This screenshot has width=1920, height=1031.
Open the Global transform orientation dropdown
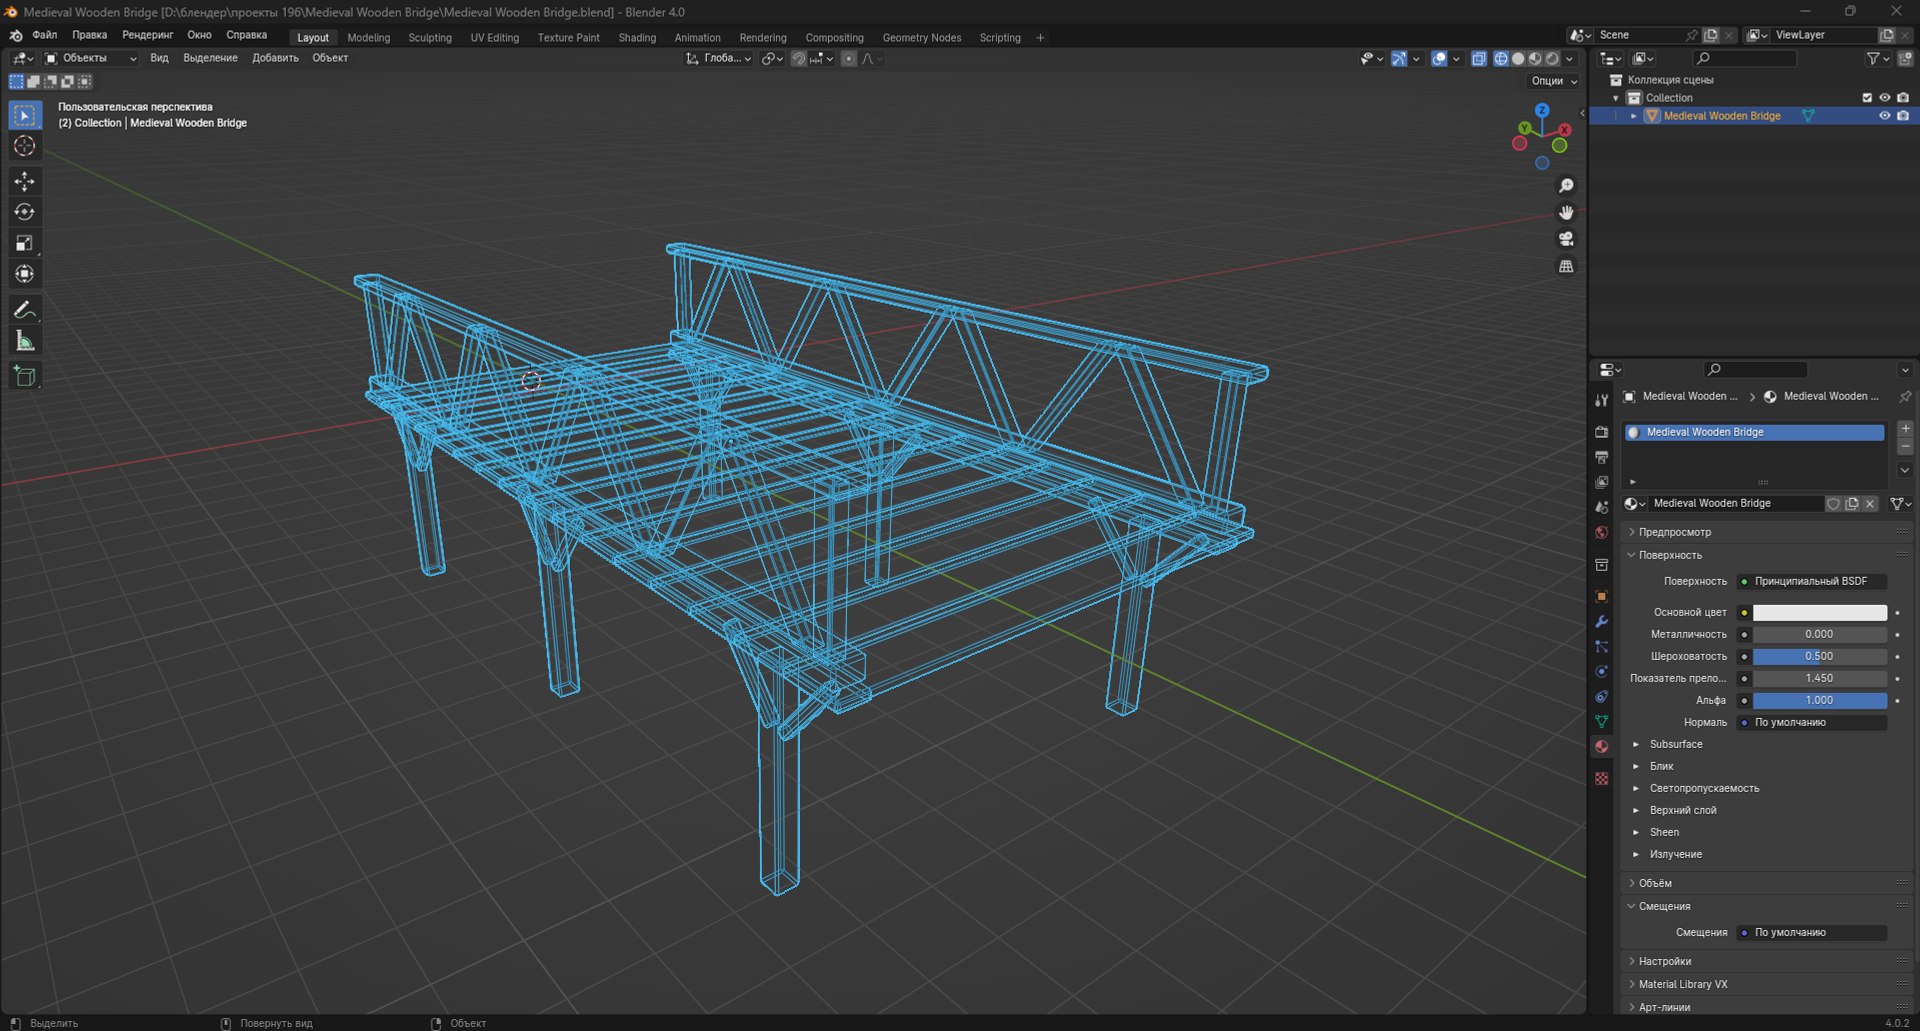718,58
